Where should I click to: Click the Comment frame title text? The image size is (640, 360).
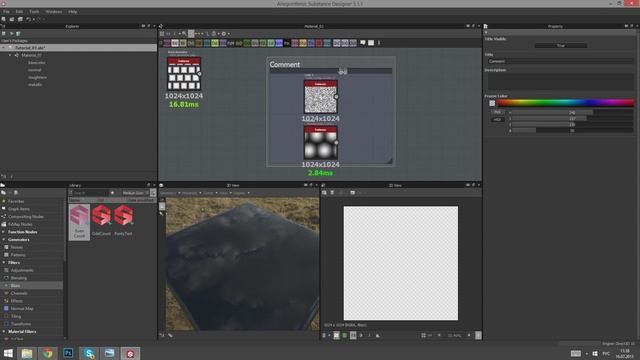[285, 64]
